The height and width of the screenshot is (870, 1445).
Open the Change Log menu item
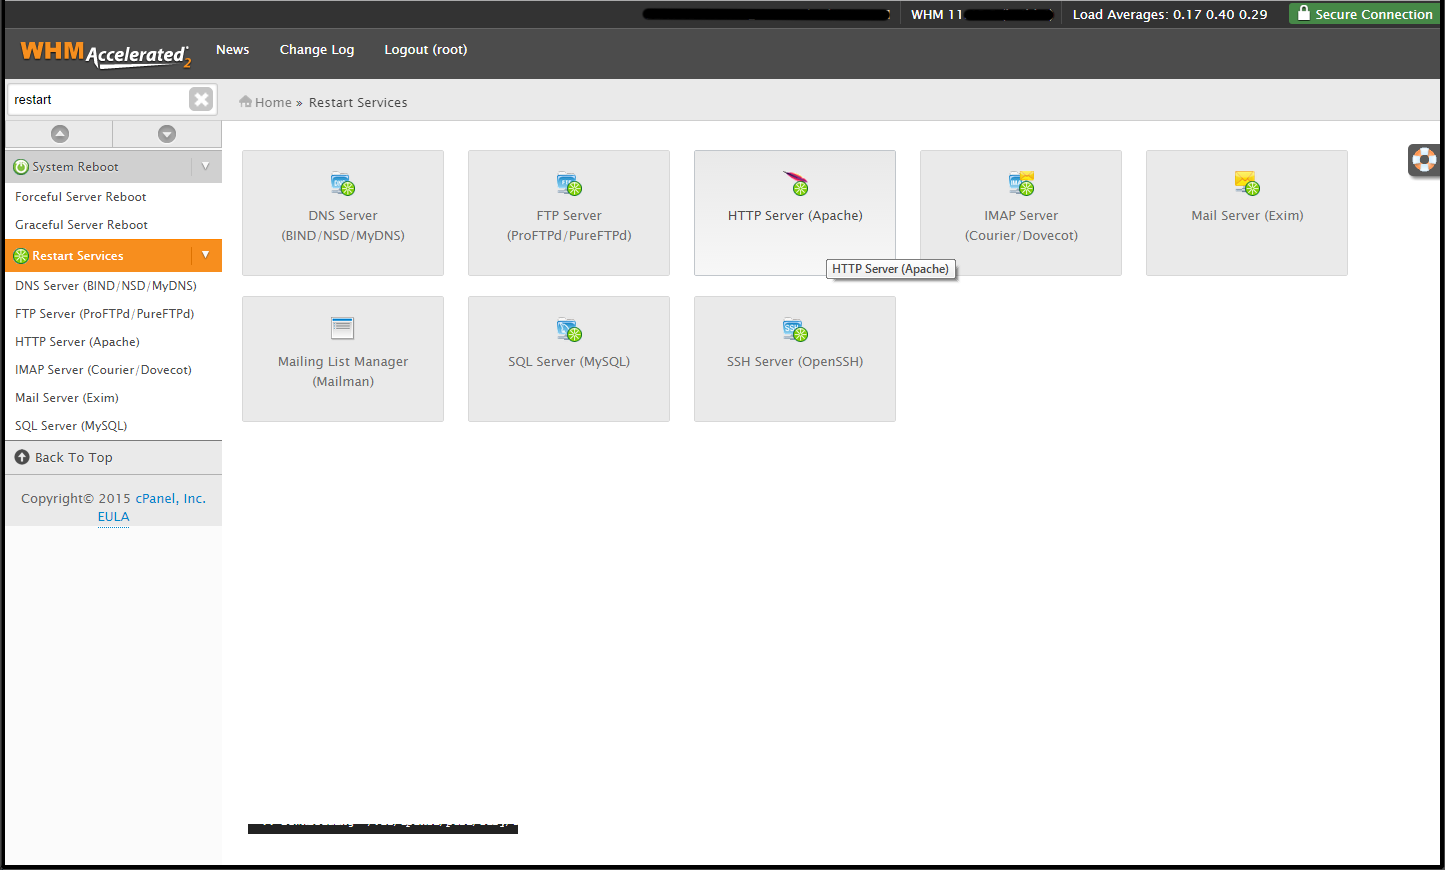(x=317, y=50)
